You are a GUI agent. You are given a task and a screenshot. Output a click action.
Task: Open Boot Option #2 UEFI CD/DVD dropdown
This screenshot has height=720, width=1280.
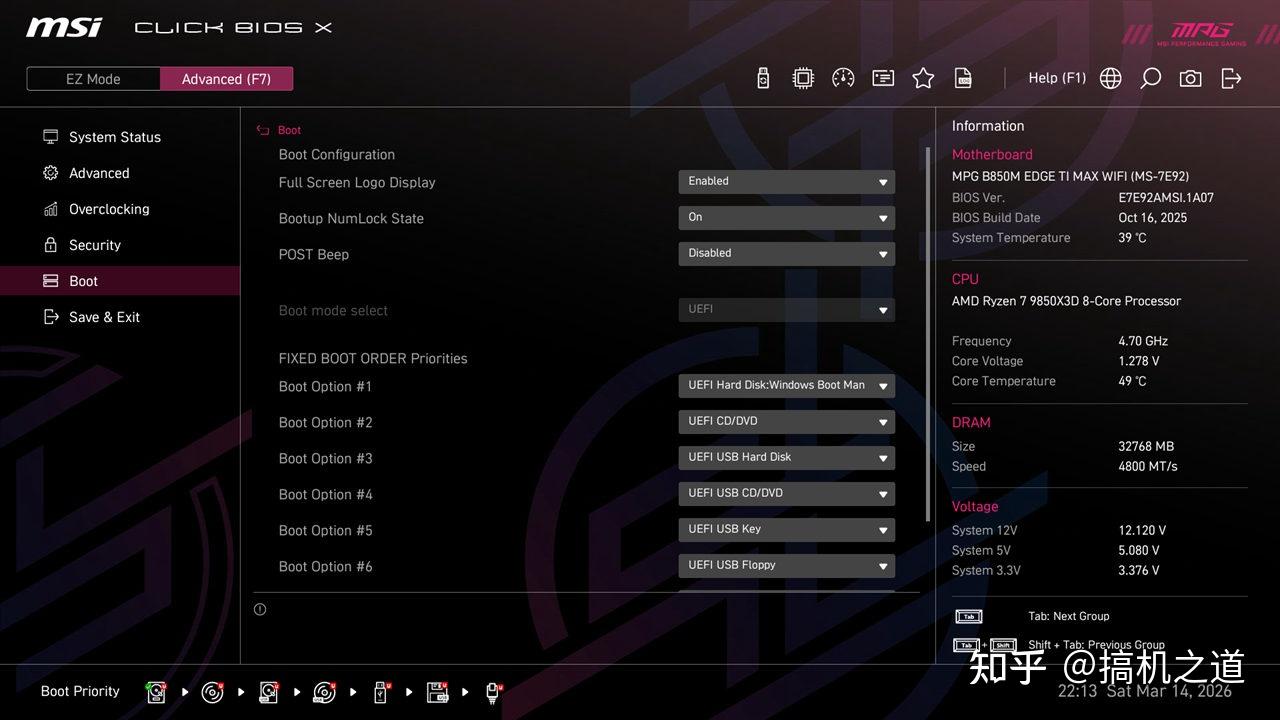pos(786,422)
